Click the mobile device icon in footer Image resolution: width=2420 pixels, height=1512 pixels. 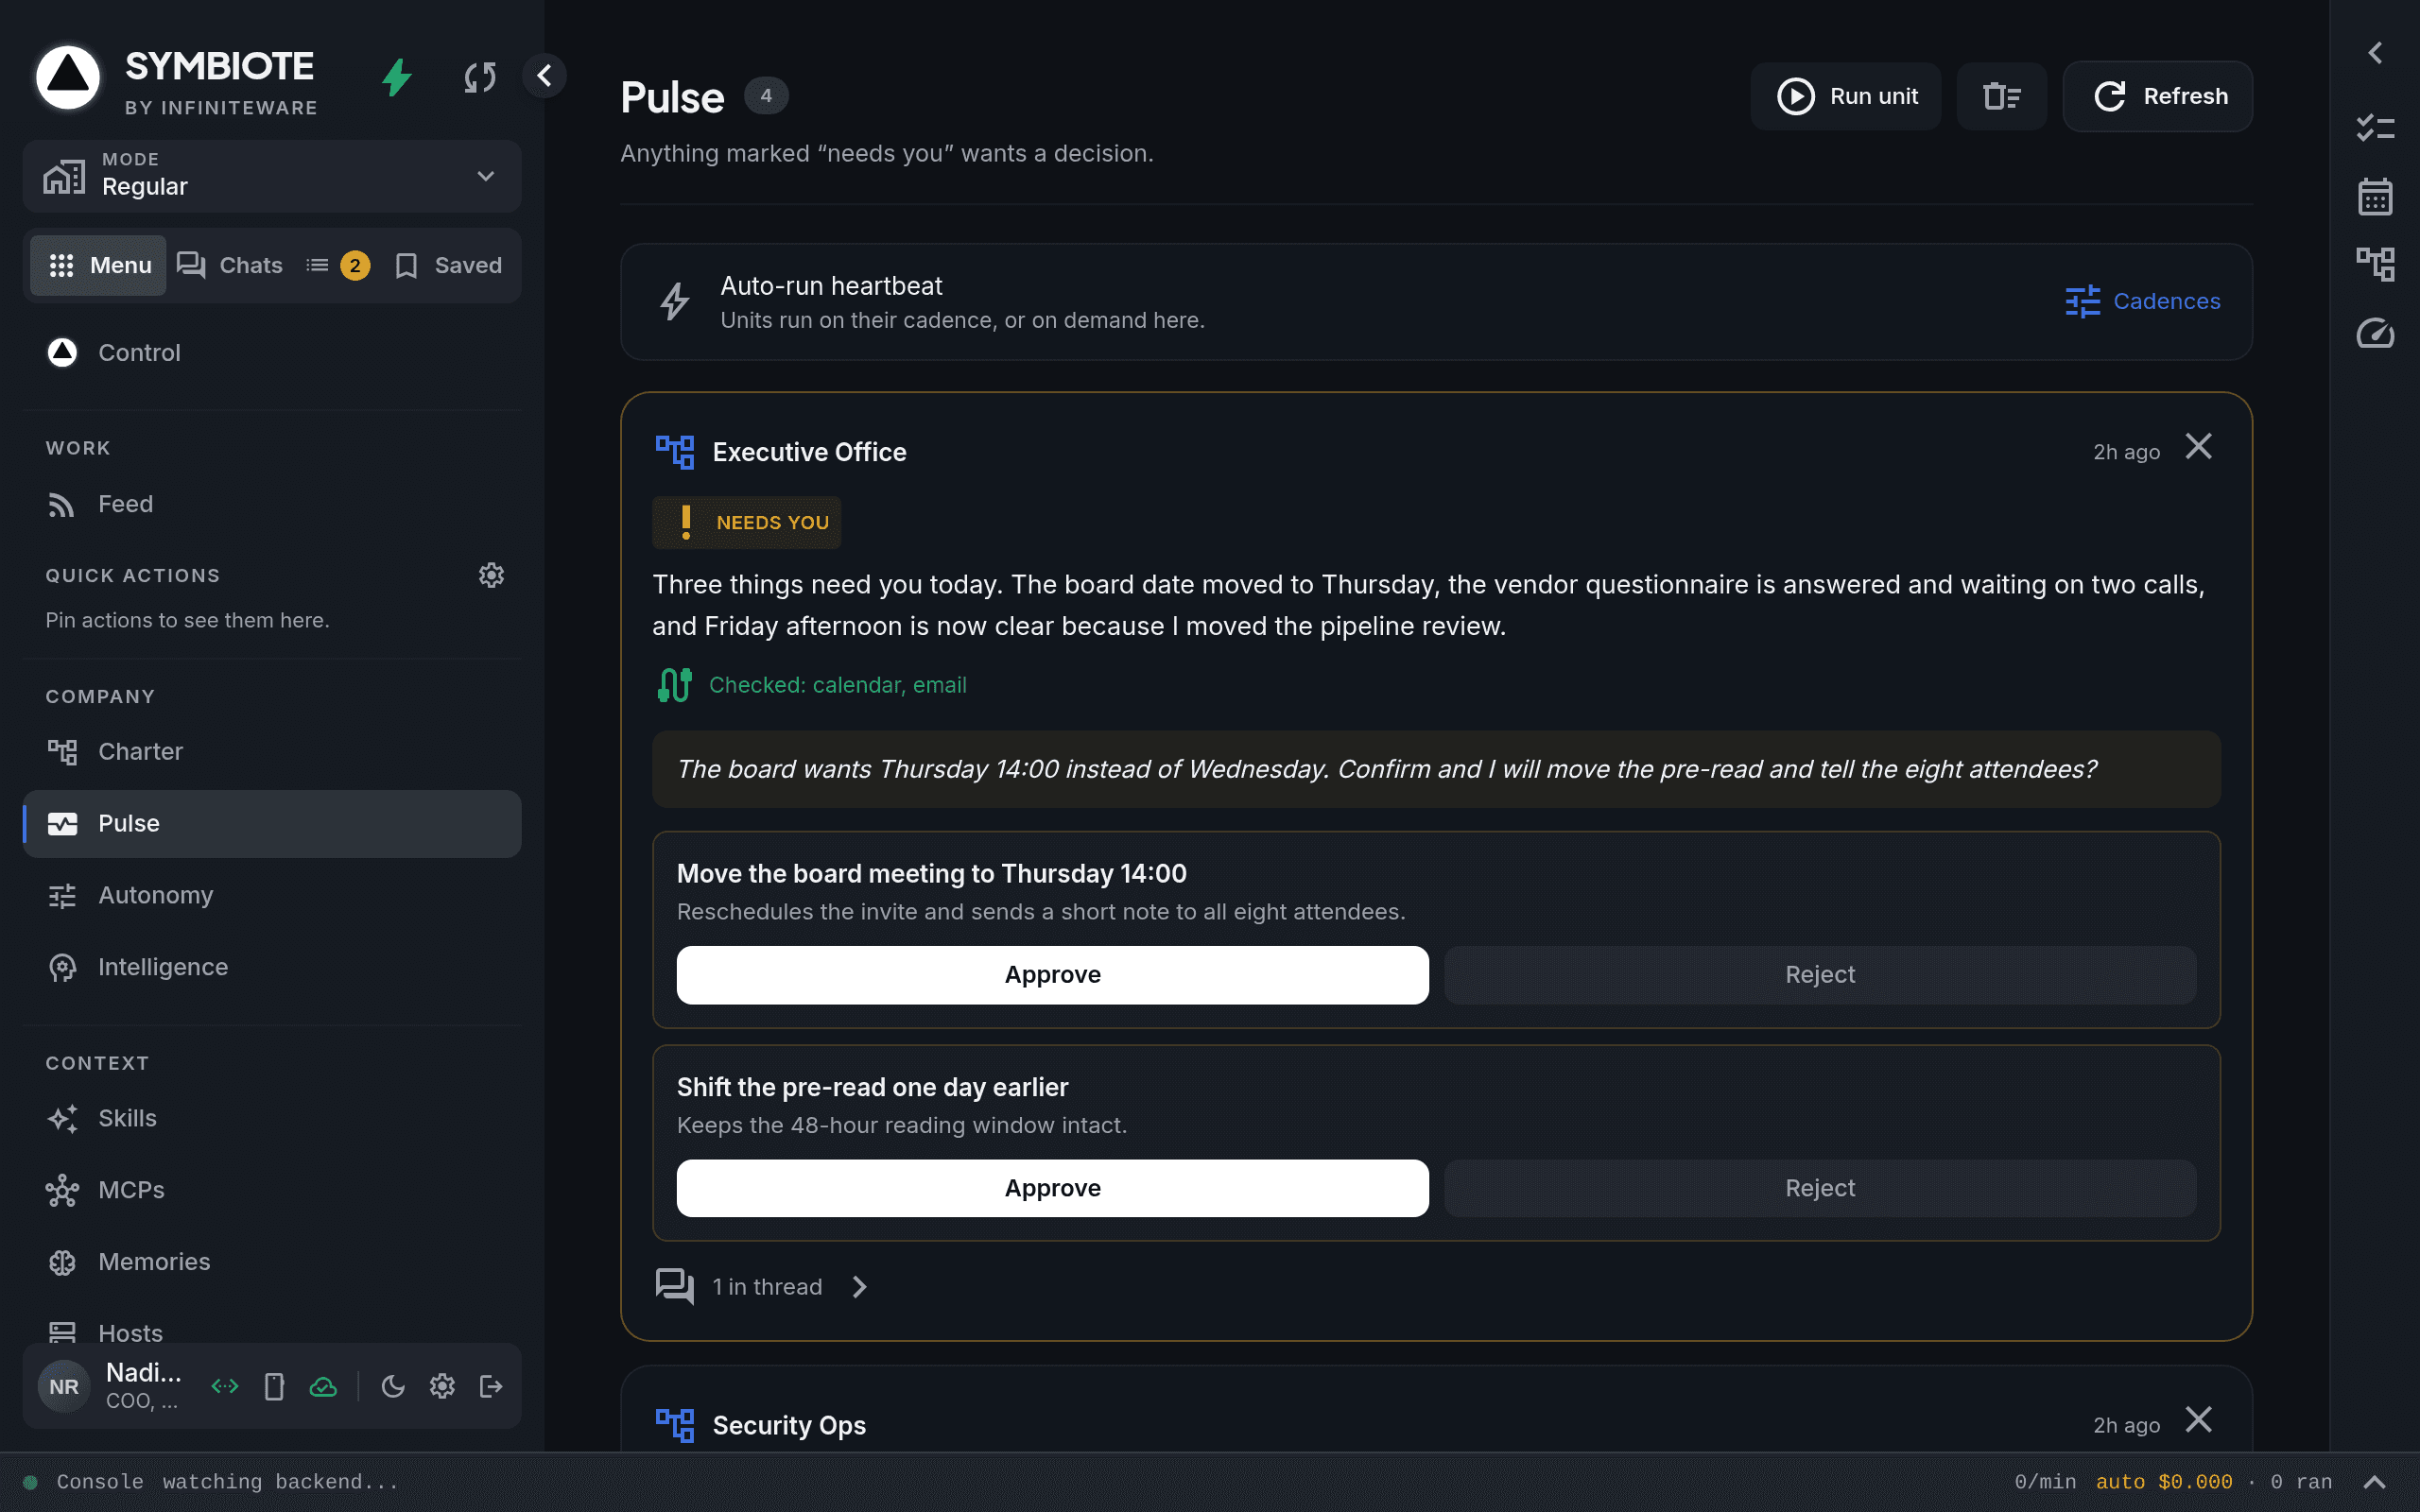[x=274, y=1386]
